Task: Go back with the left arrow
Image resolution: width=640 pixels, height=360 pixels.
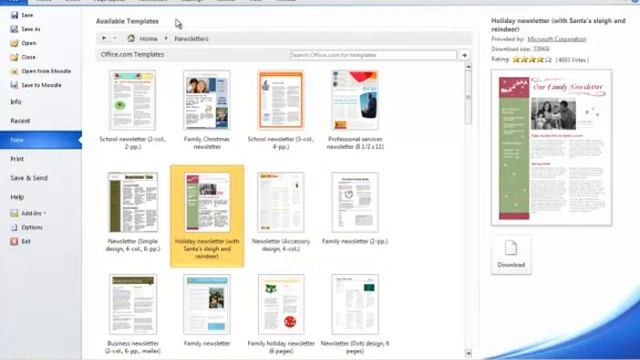Action: click(x=104, y=38)
